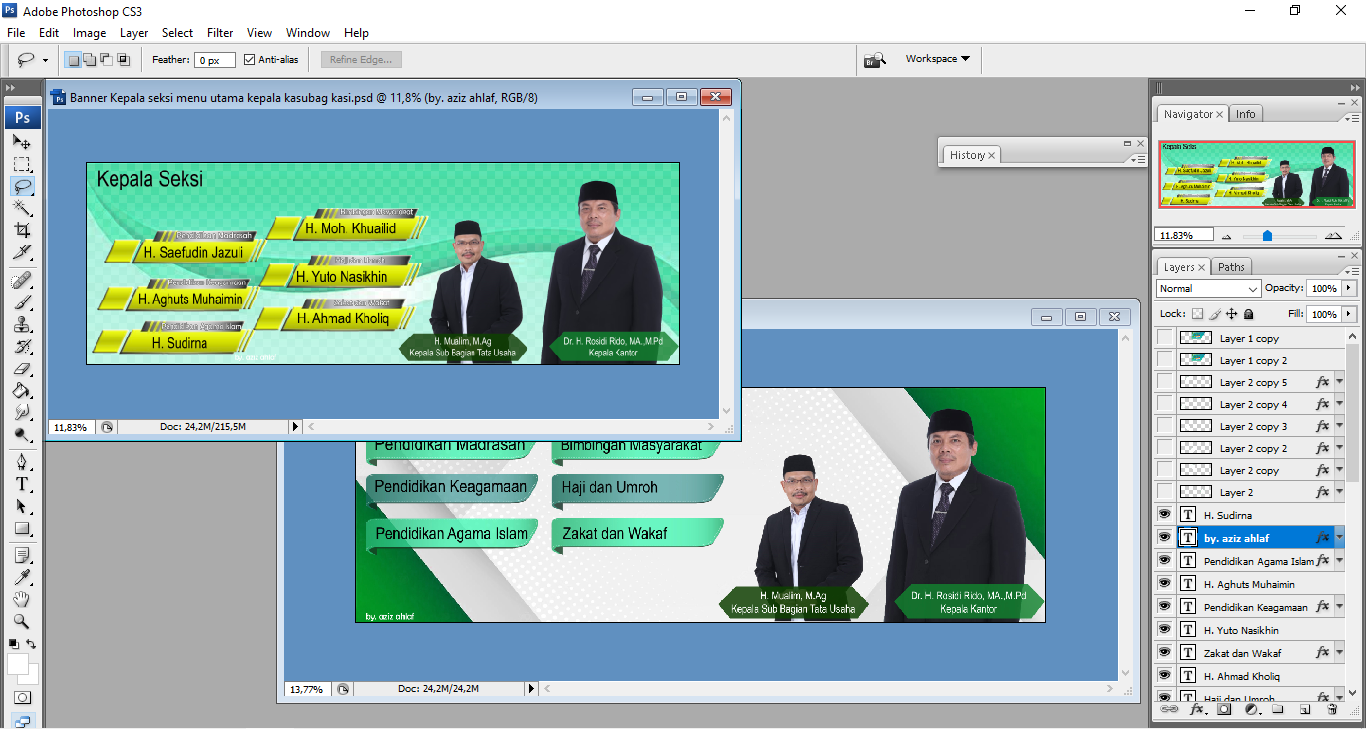Toggle Lock transparent pixels icon
This screenshot has width=1366, height=729.
pyautogui.click(x=1197, y=314)
